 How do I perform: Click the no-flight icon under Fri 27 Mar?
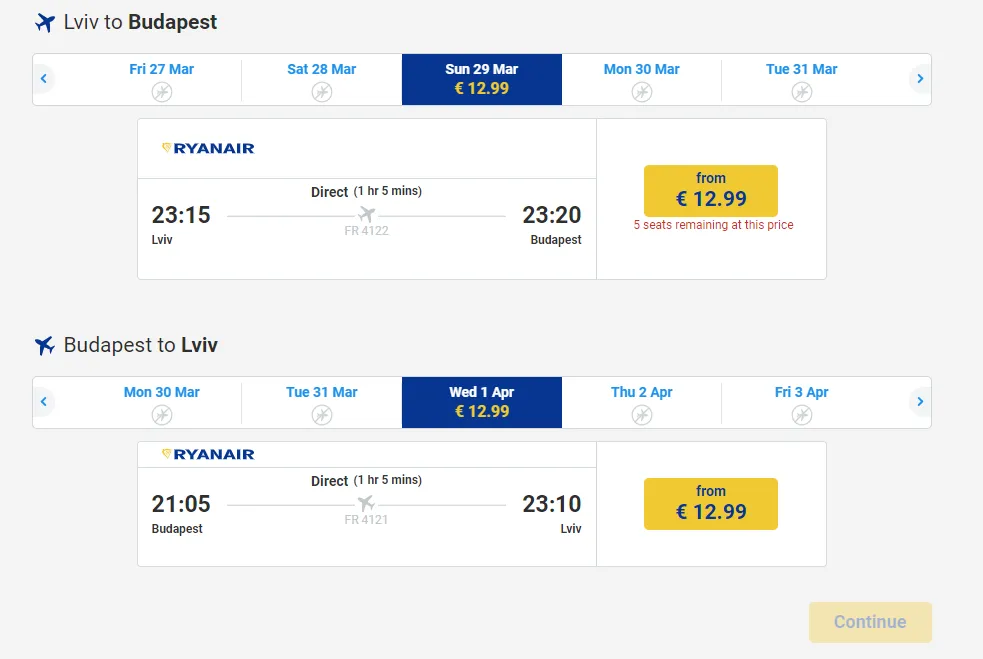pos(162,92)
